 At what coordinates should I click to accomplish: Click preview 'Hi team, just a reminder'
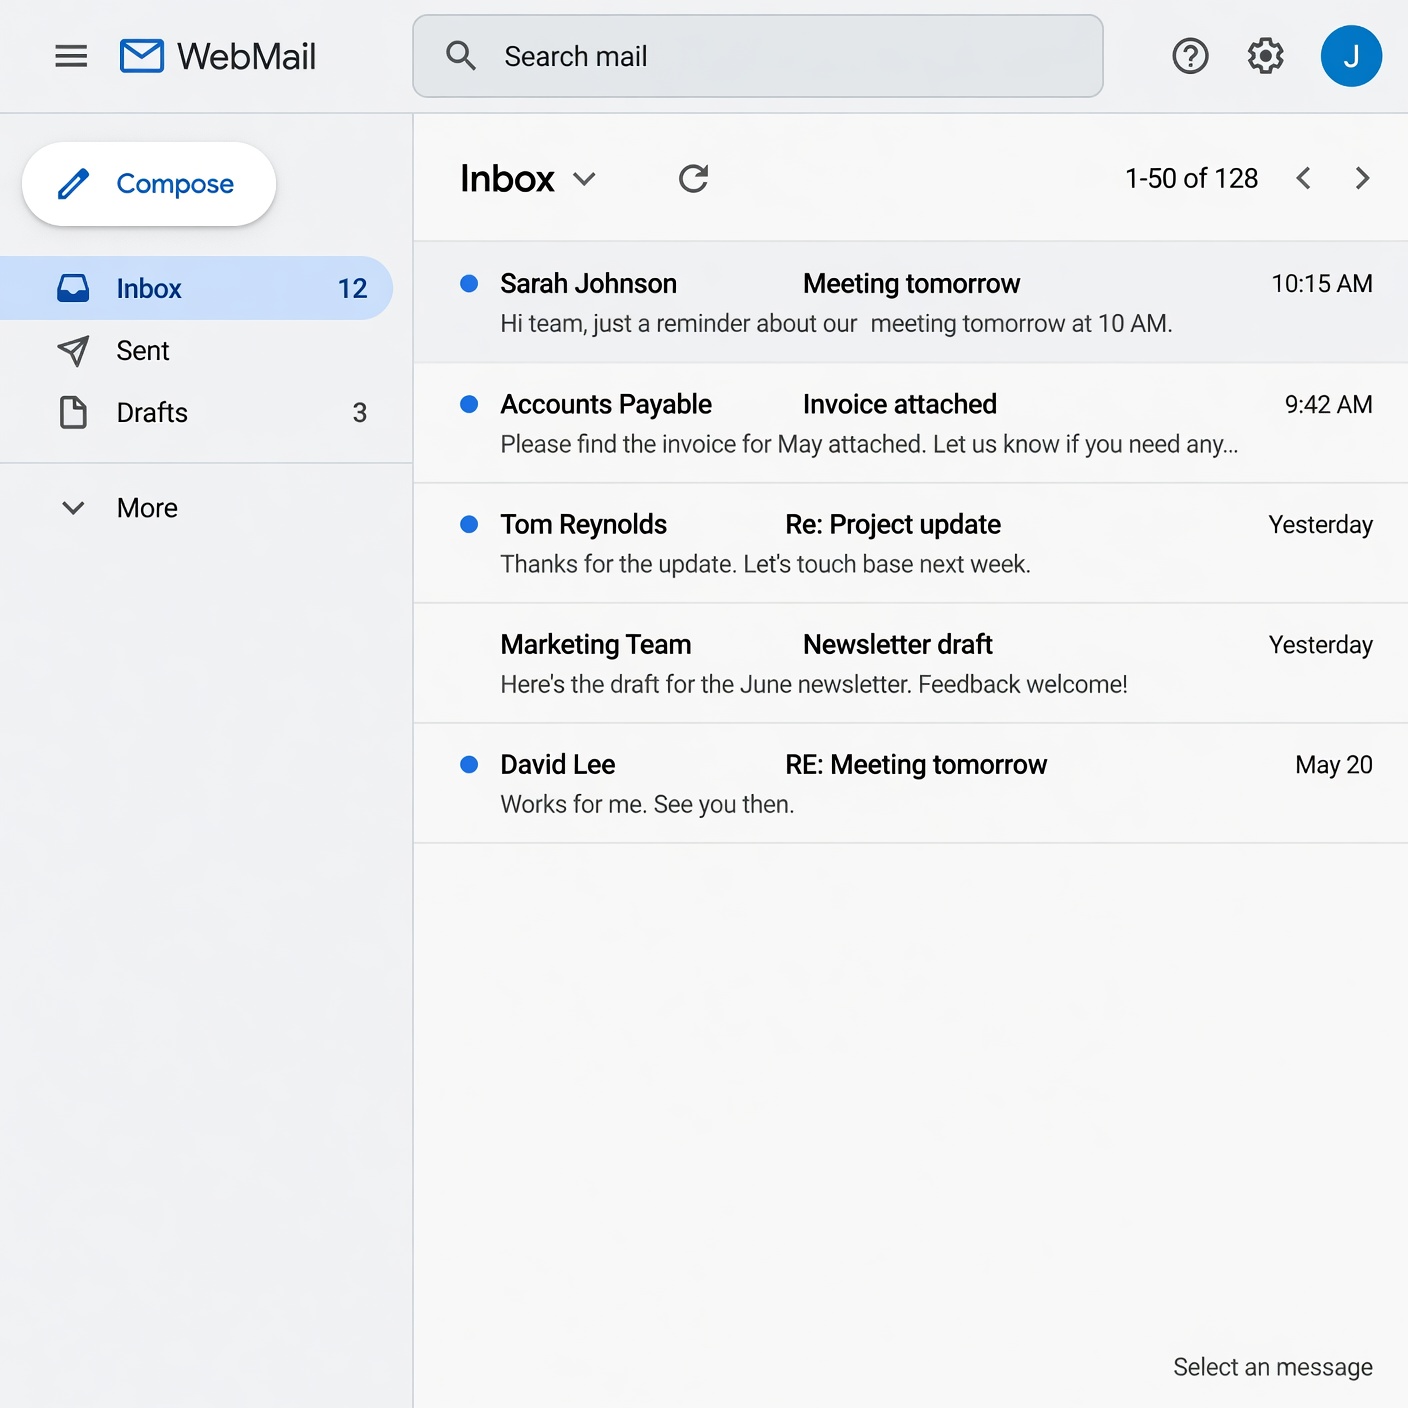click(x=836, y=323)
